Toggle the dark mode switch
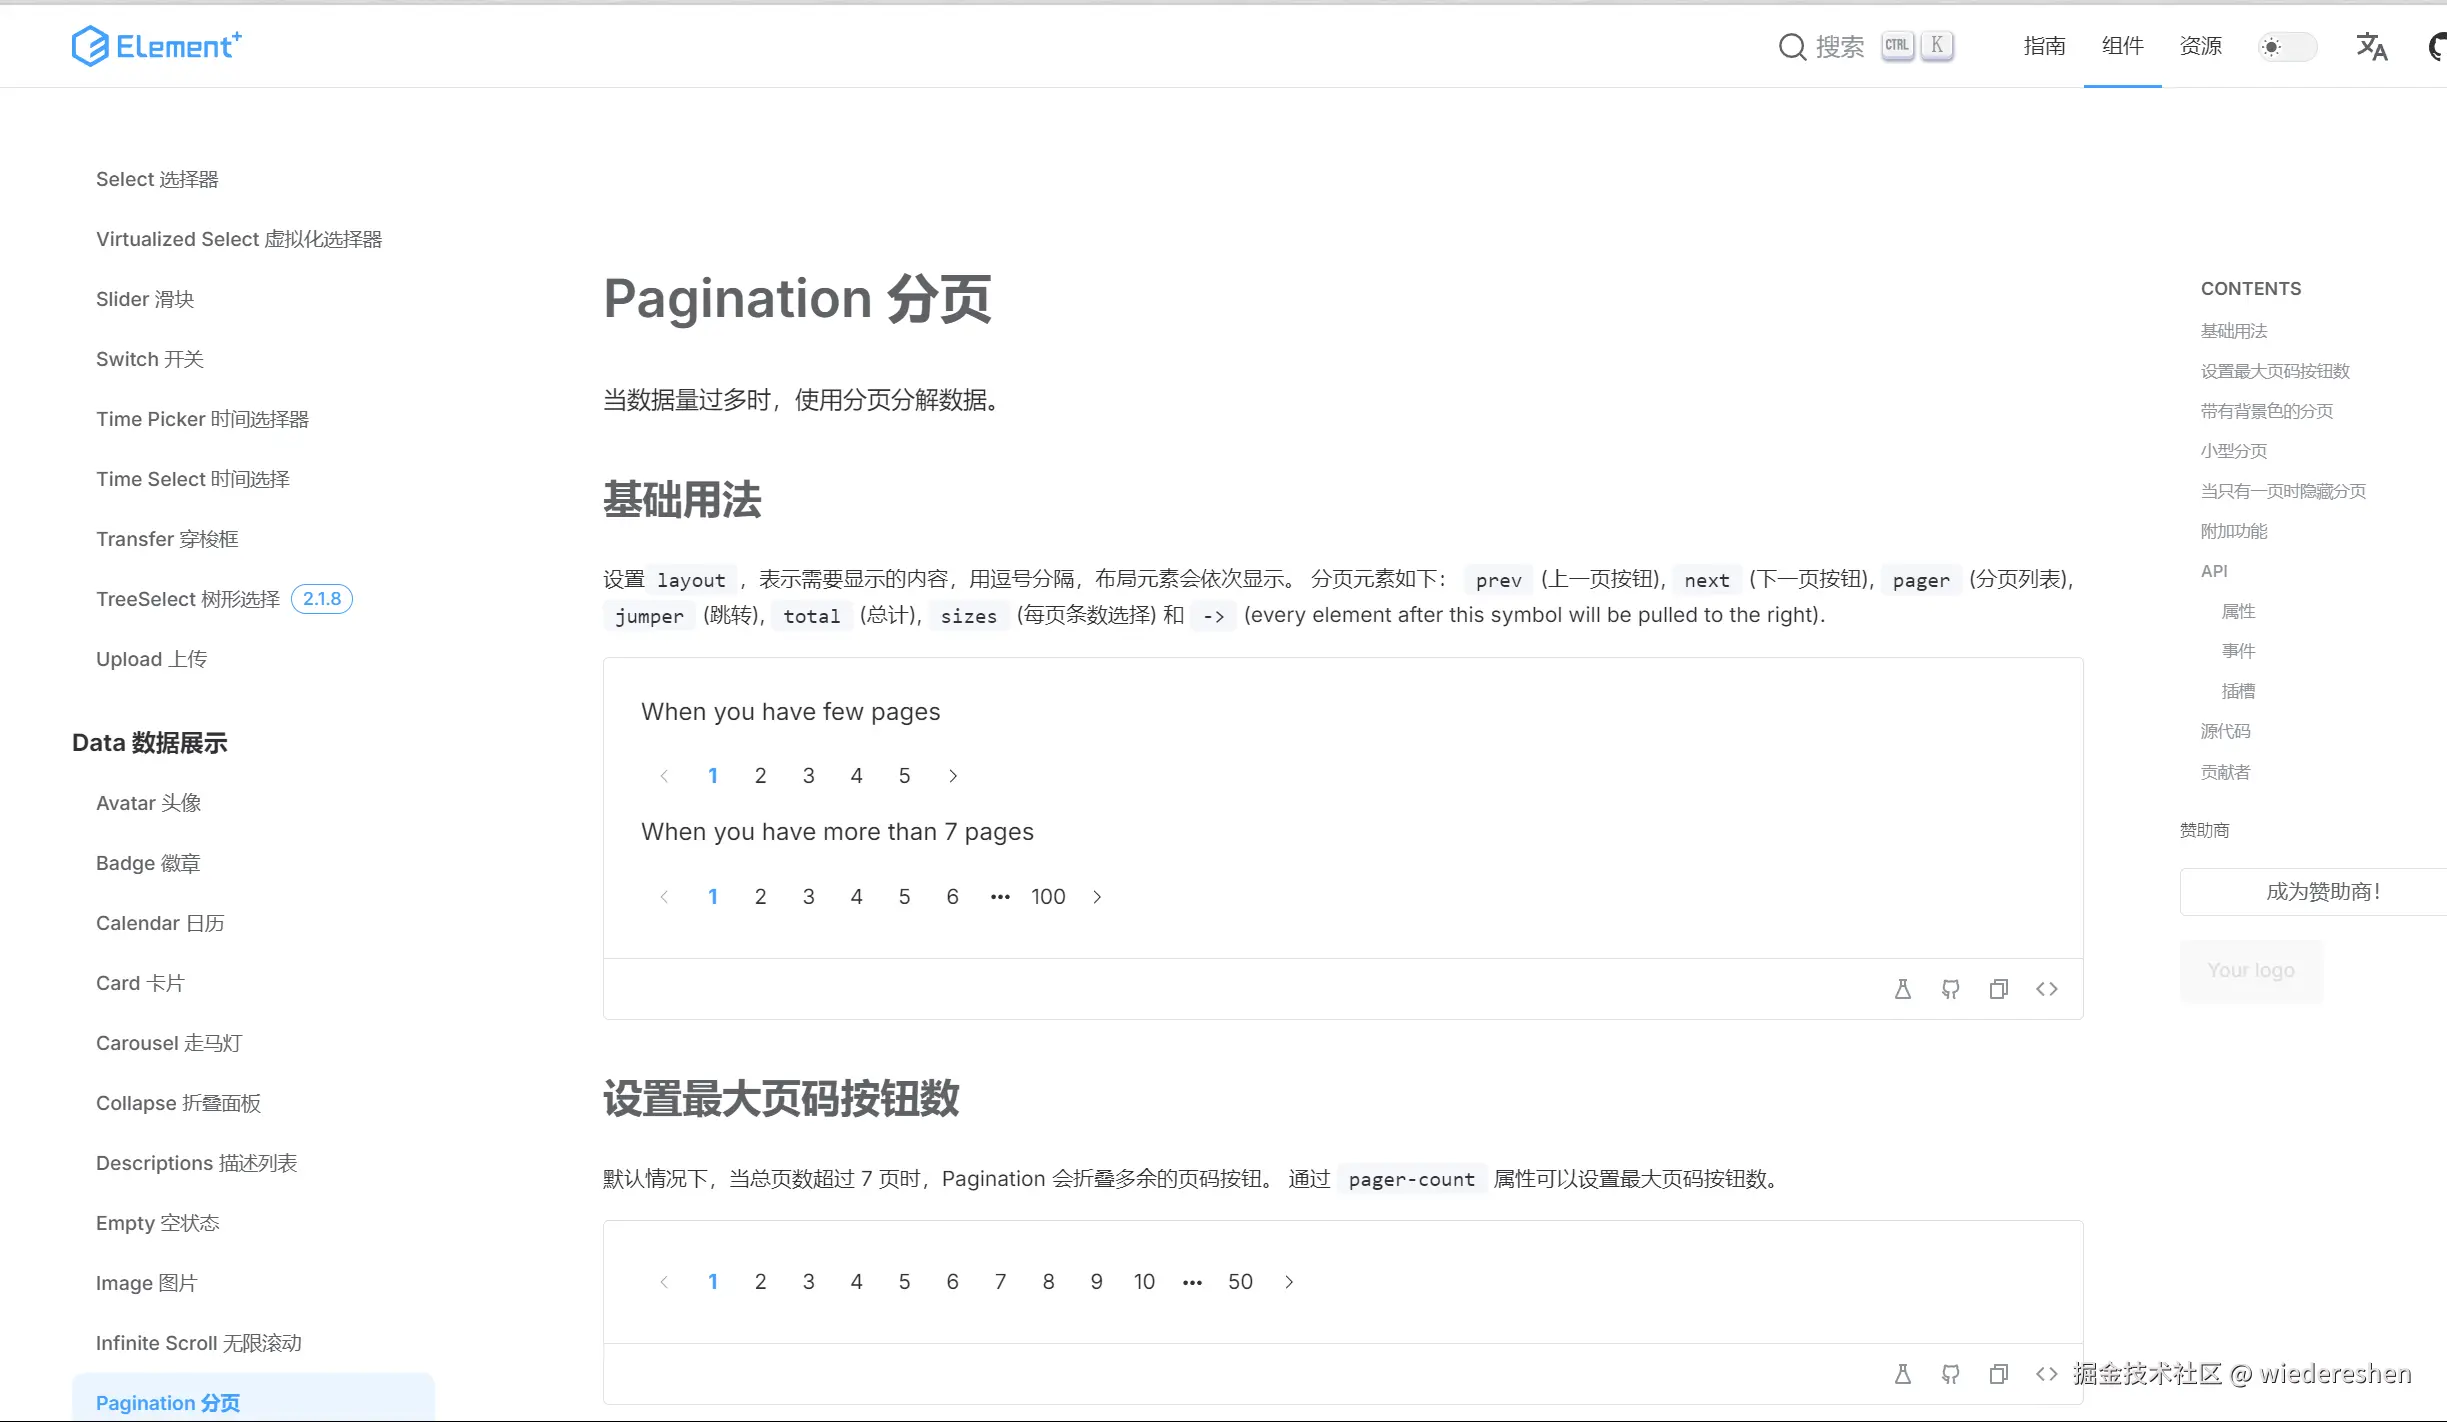 click(2287, 46)
